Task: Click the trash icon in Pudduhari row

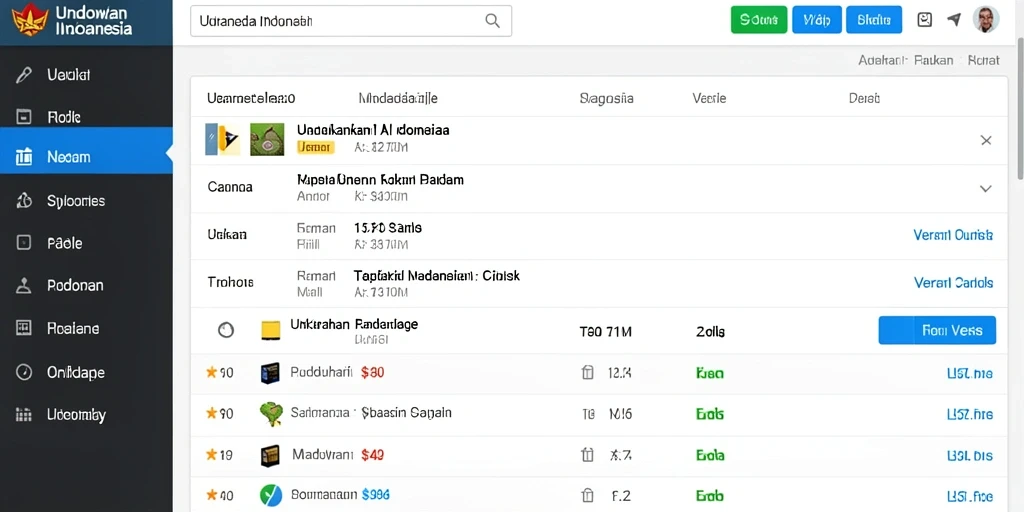Action: click(587, 373)
